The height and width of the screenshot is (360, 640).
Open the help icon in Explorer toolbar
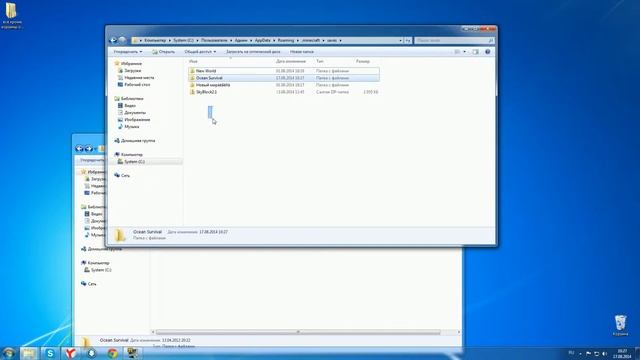[487, 52]
